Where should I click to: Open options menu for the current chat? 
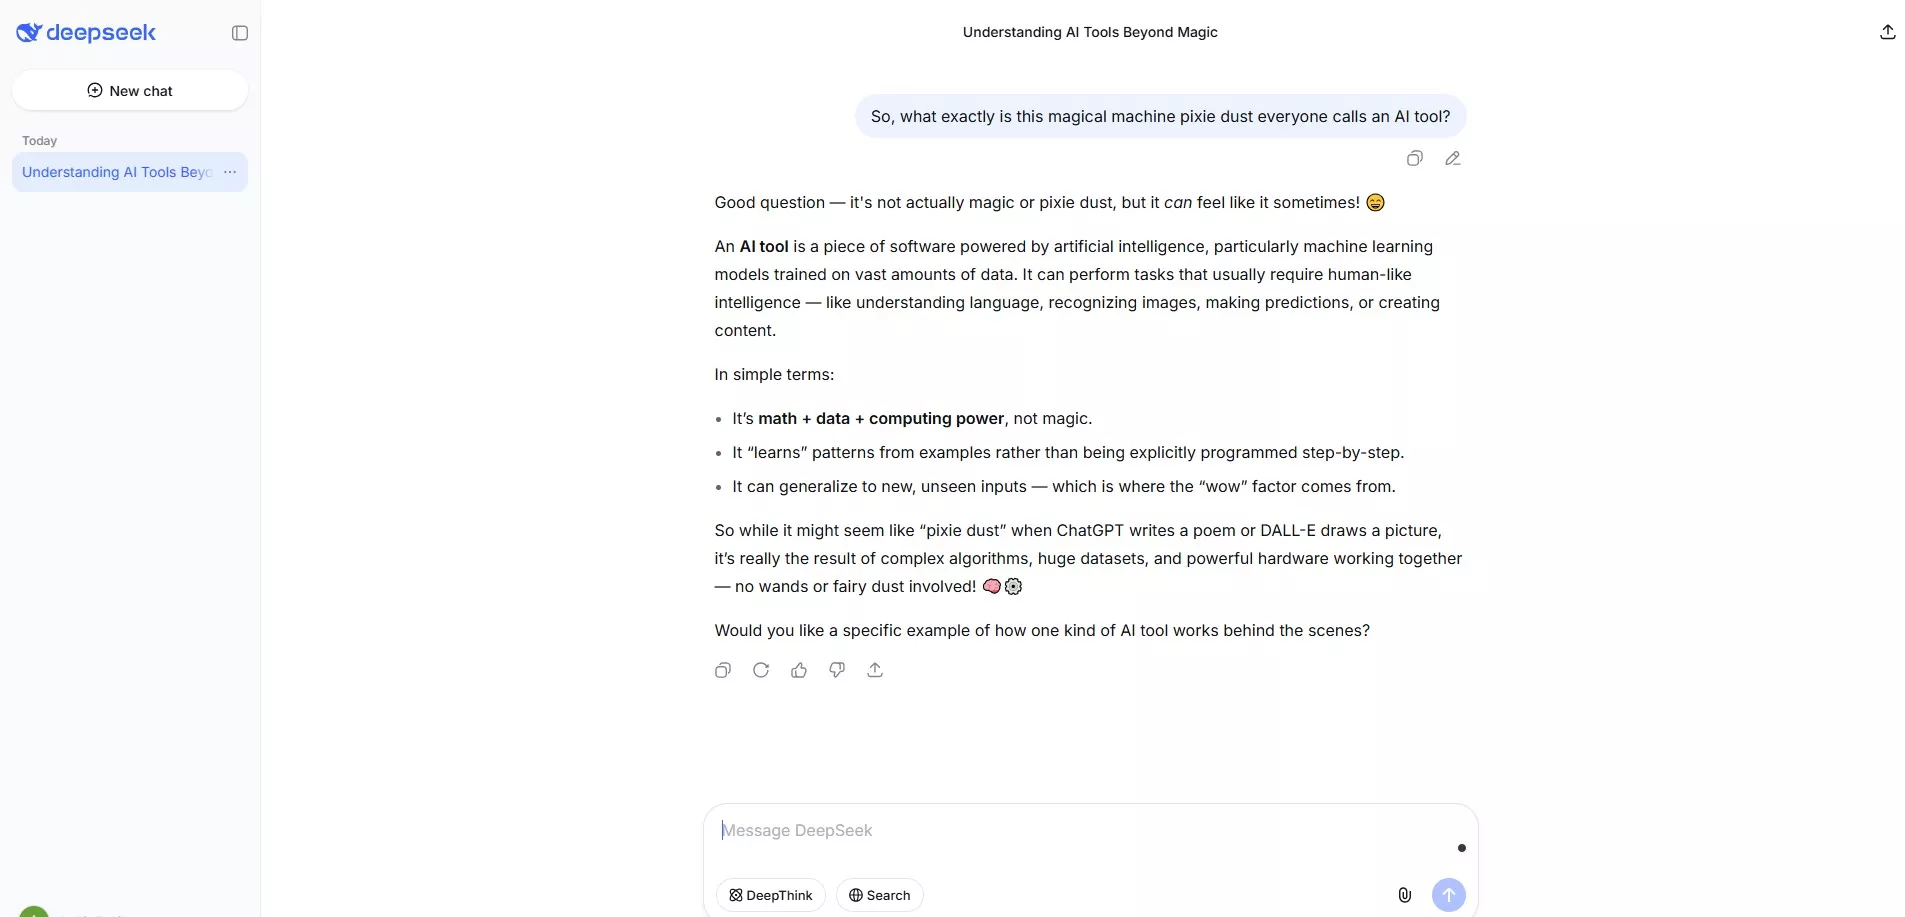tap(230, 172)
